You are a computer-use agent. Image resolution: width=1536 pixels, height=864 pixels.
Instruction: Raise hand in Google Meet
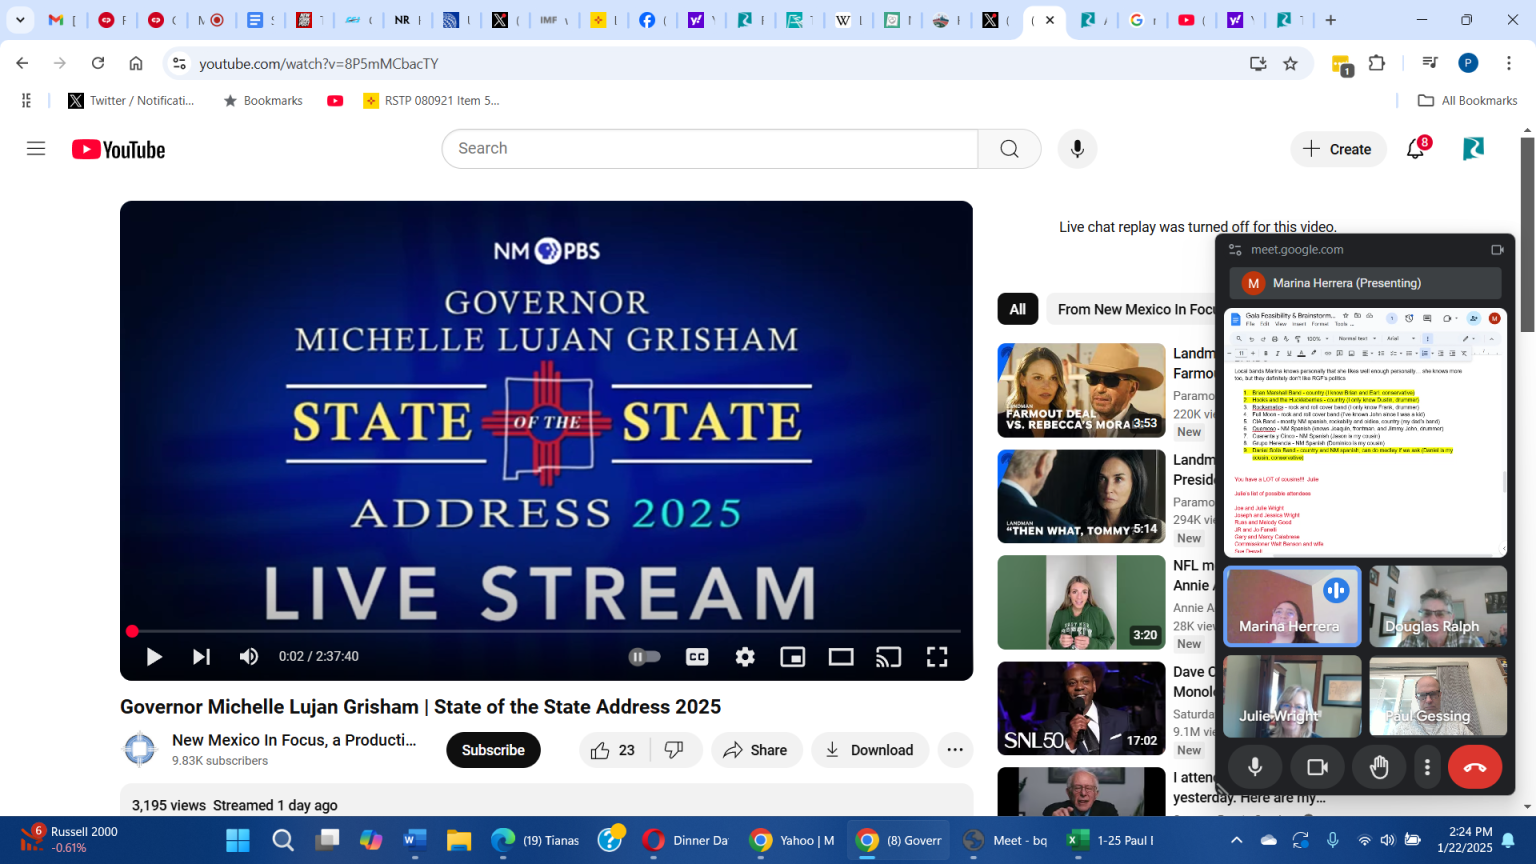1379,767
